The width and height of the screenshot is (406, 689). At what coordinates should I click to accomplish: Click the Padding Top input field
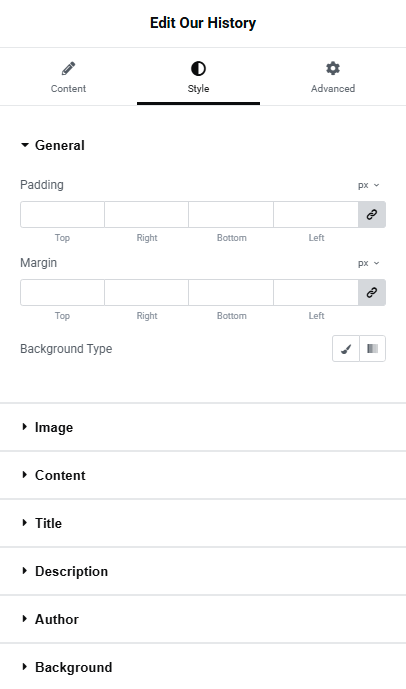click(62, 214)
